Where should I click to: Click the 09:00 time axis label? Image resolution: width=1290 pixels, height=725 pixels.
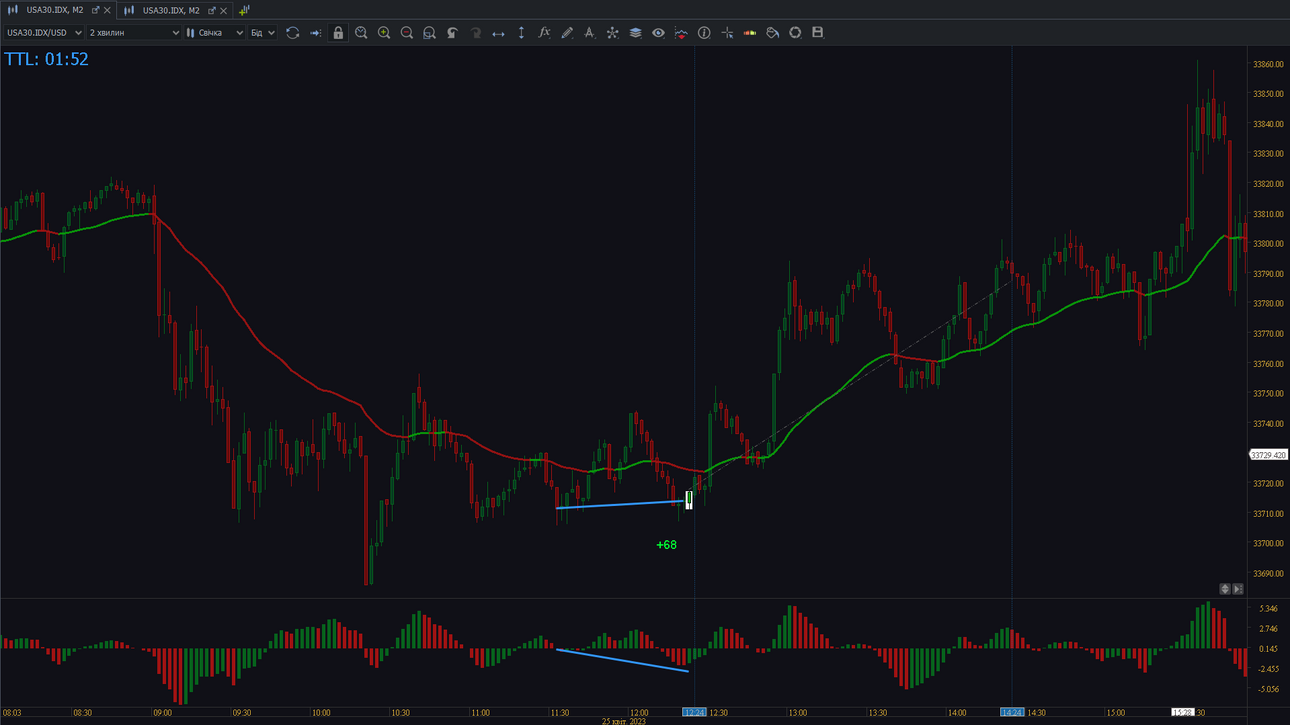pos(162,713)
